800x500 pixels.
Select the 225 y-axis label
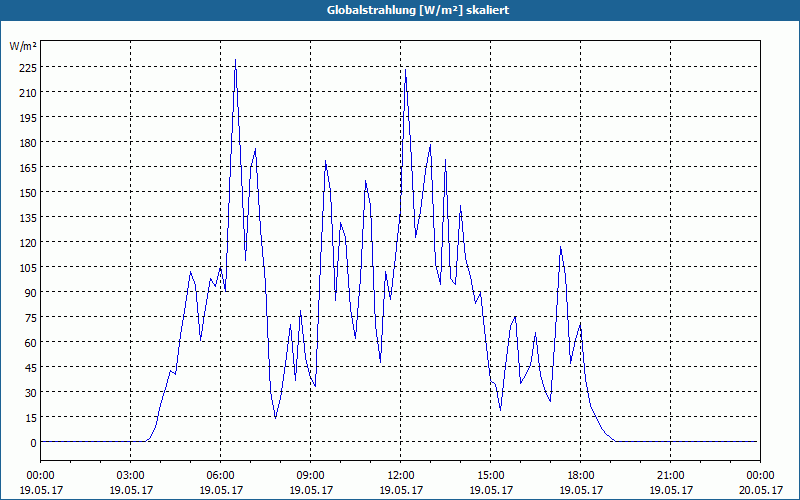(28, 67)
